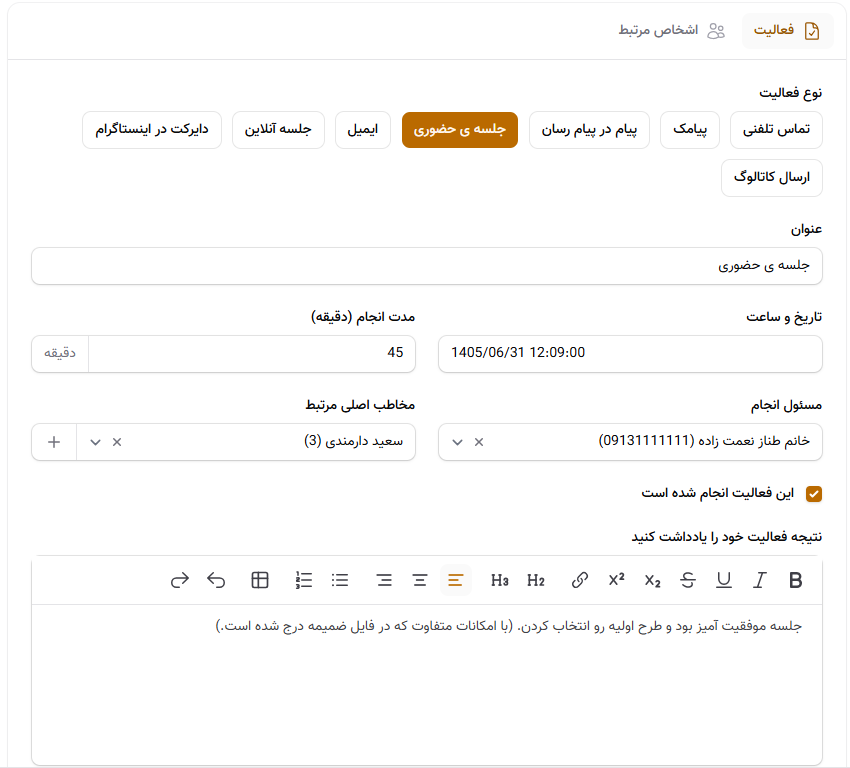Image resolution: width=850 pixels, height=768 pixels.
Task: Select پیام در پیام رسان activity type
Action: [589, 130]
